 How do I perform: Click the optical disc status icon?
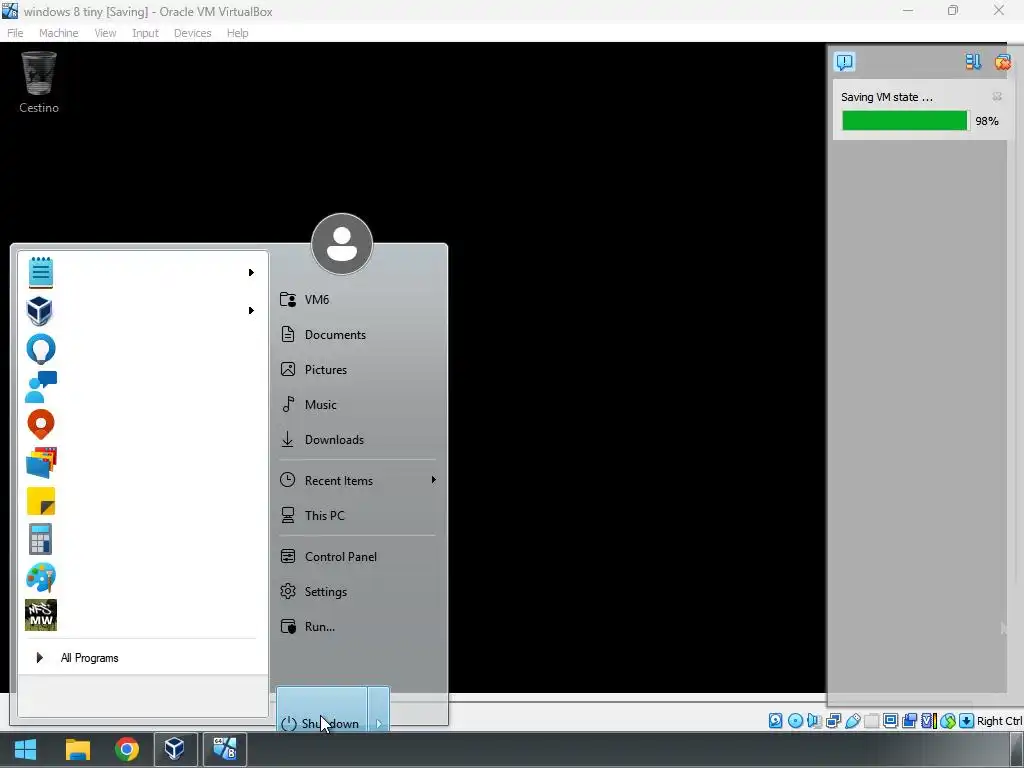(x=795, y=720)
